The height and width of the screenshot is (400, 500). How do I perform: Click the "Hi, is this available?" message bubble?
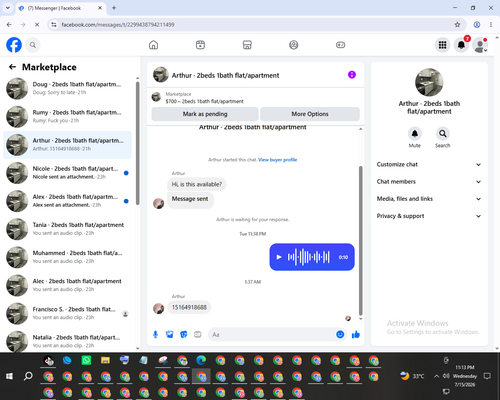[x=196, y=184]
